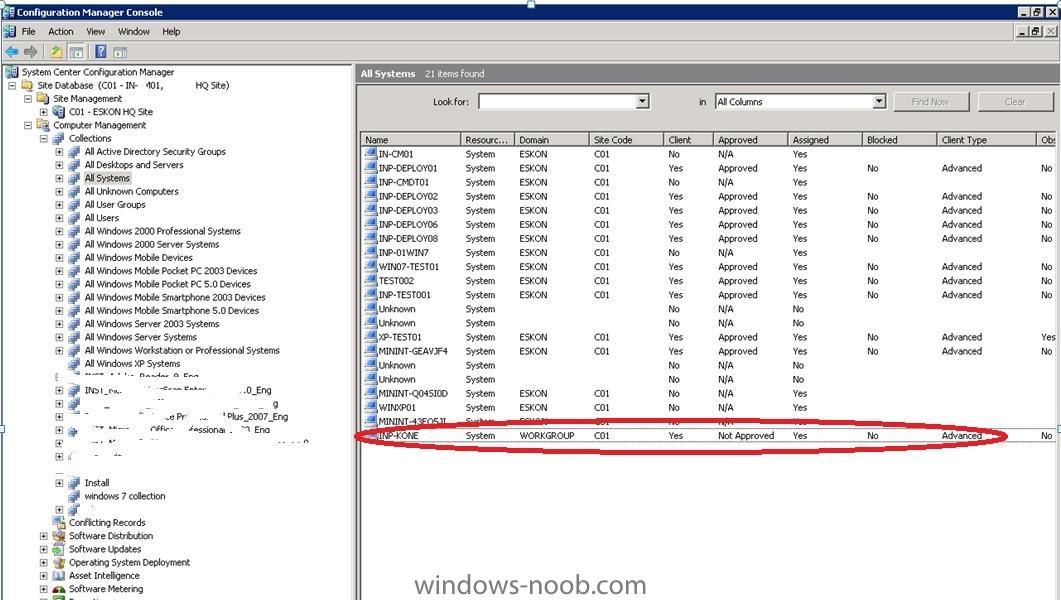Click the Up one level folder icon

(x=56, y=52)
